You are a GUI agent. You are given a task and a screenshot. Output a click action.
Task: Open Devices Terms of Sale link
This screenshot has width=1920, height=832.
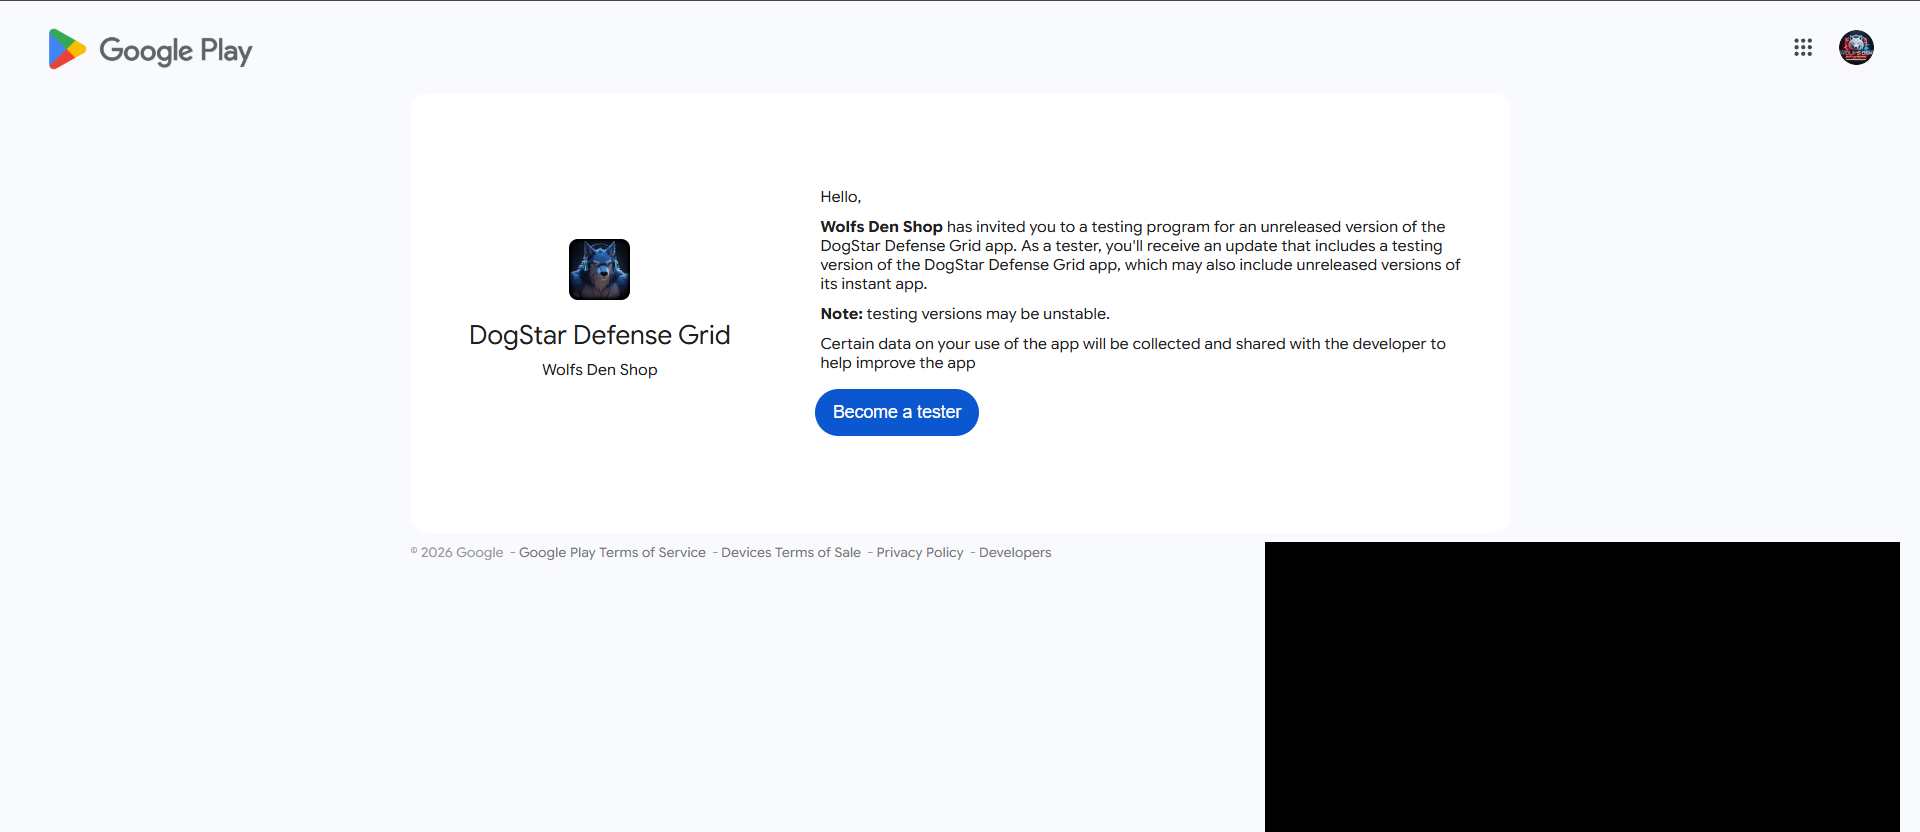[x=790, y=553]
